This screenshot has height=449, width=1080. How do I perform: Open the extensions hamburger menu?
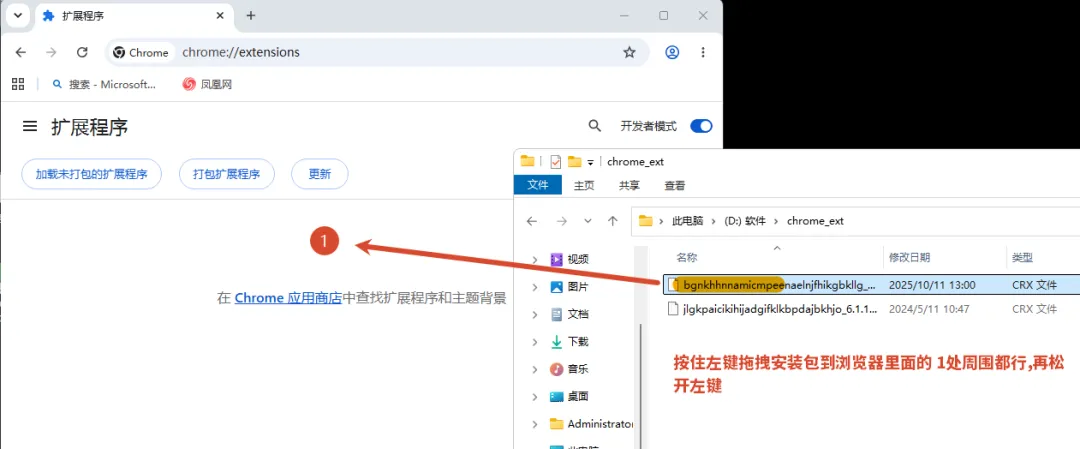click(x=30, y=126)
